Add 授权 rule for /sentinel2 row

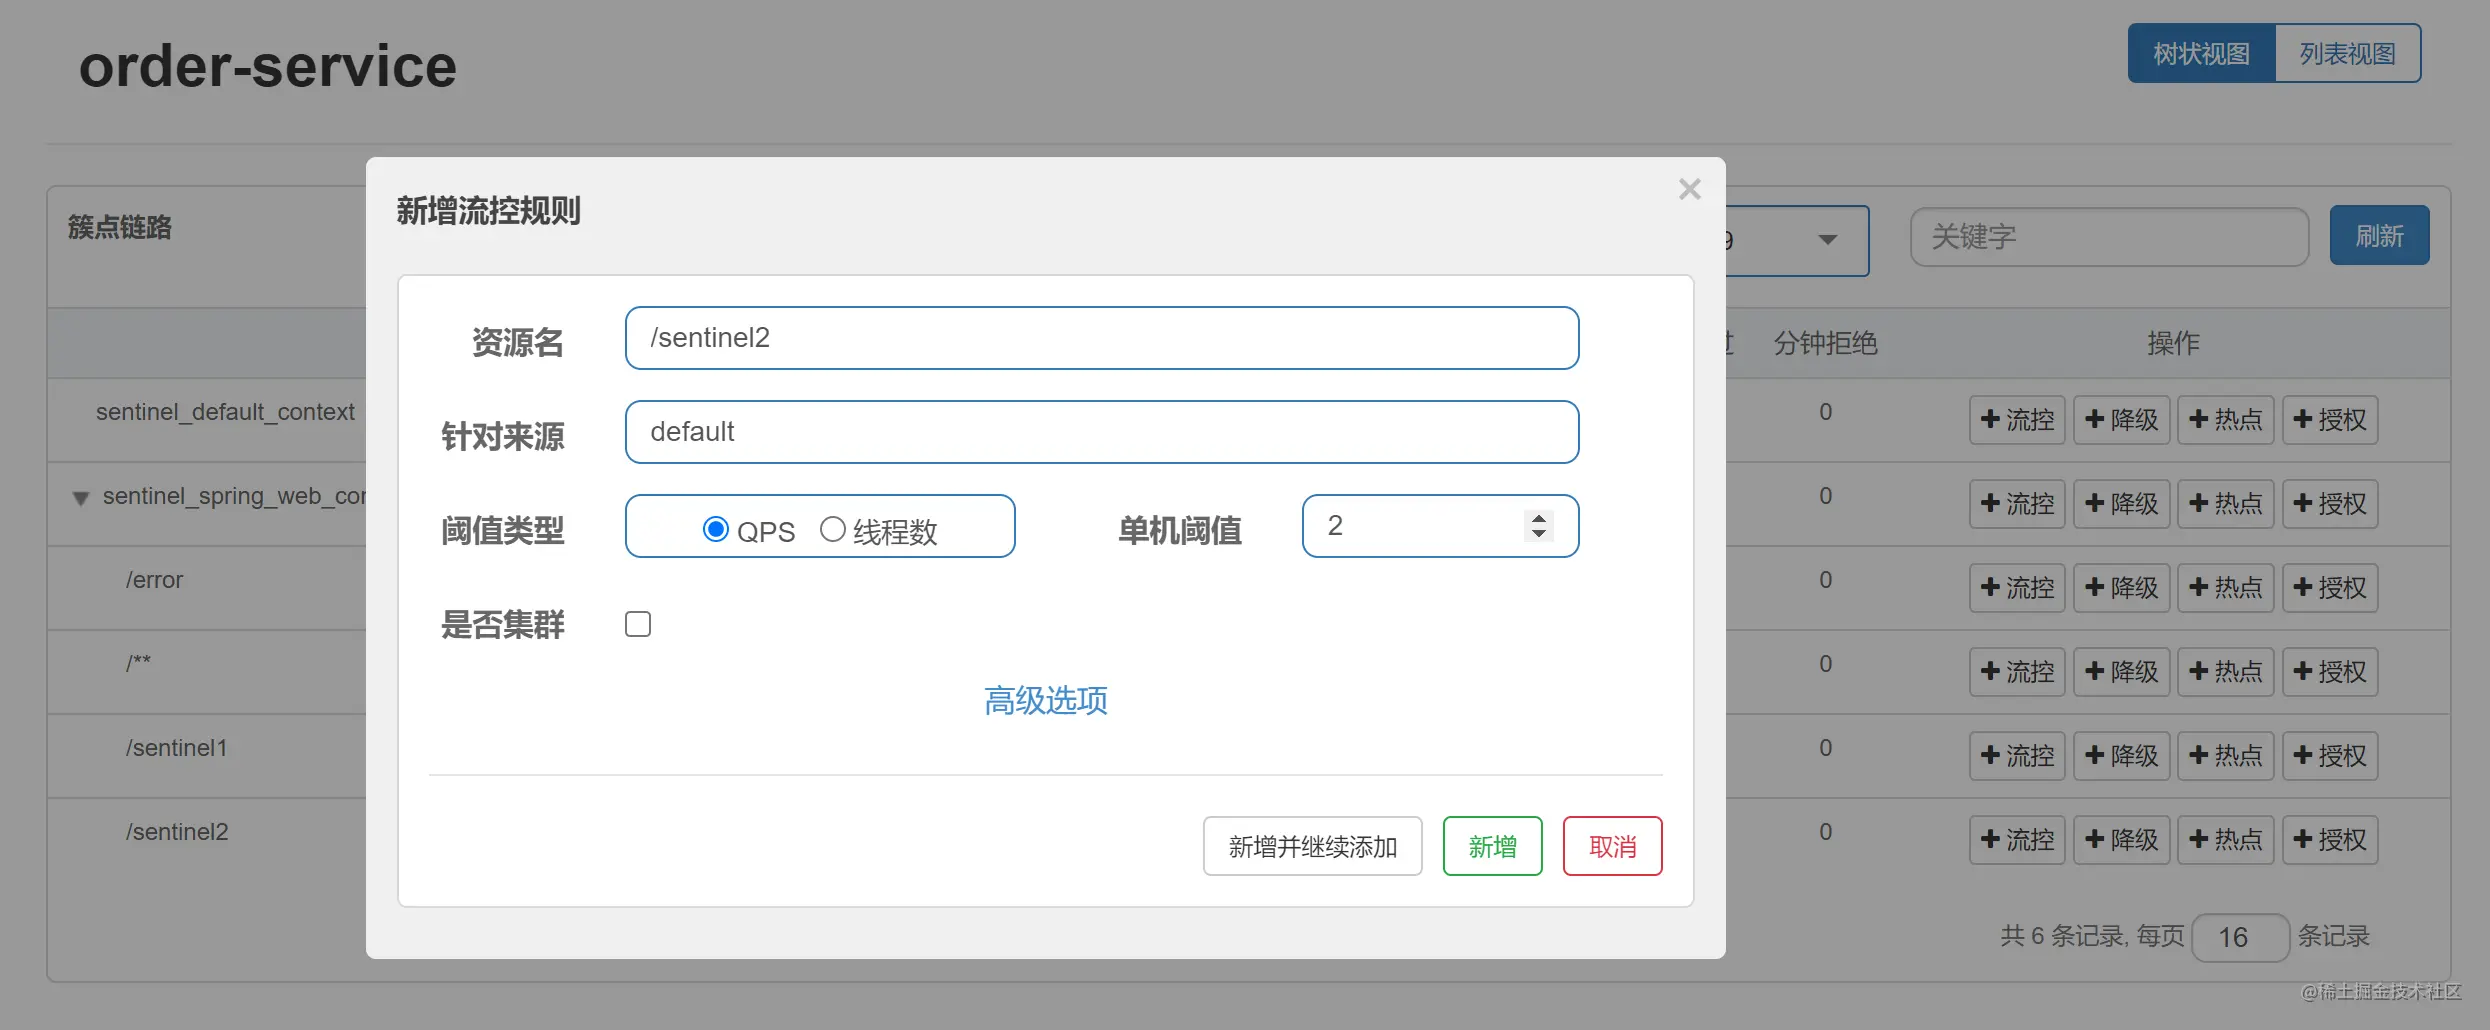2330,840
